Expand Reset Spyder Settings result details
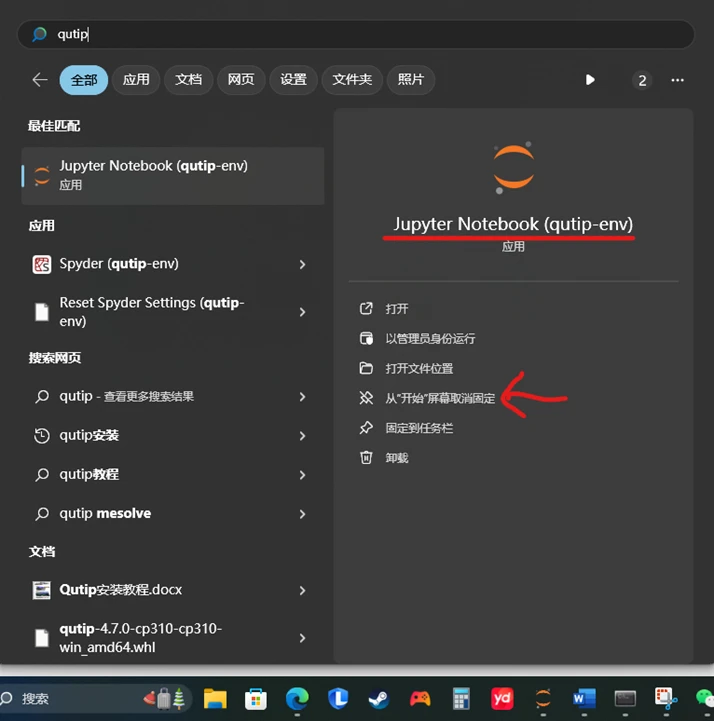 [x=302, y=312]
